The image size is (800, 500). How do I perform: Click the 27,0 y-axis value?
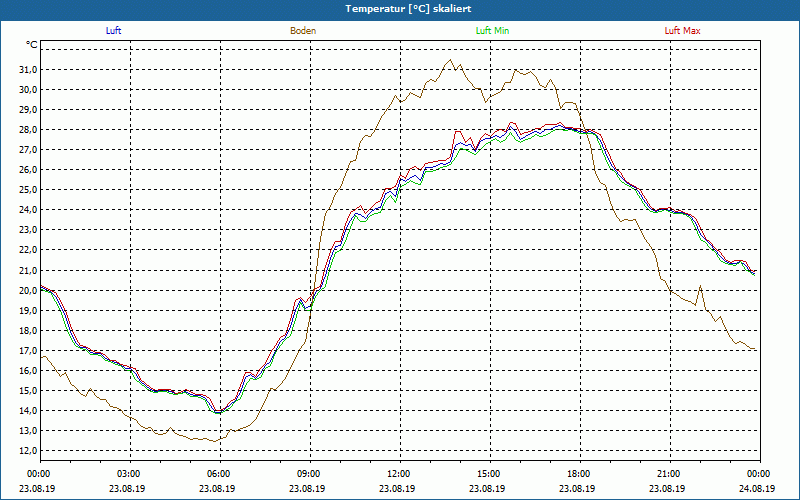pos(29,150)
